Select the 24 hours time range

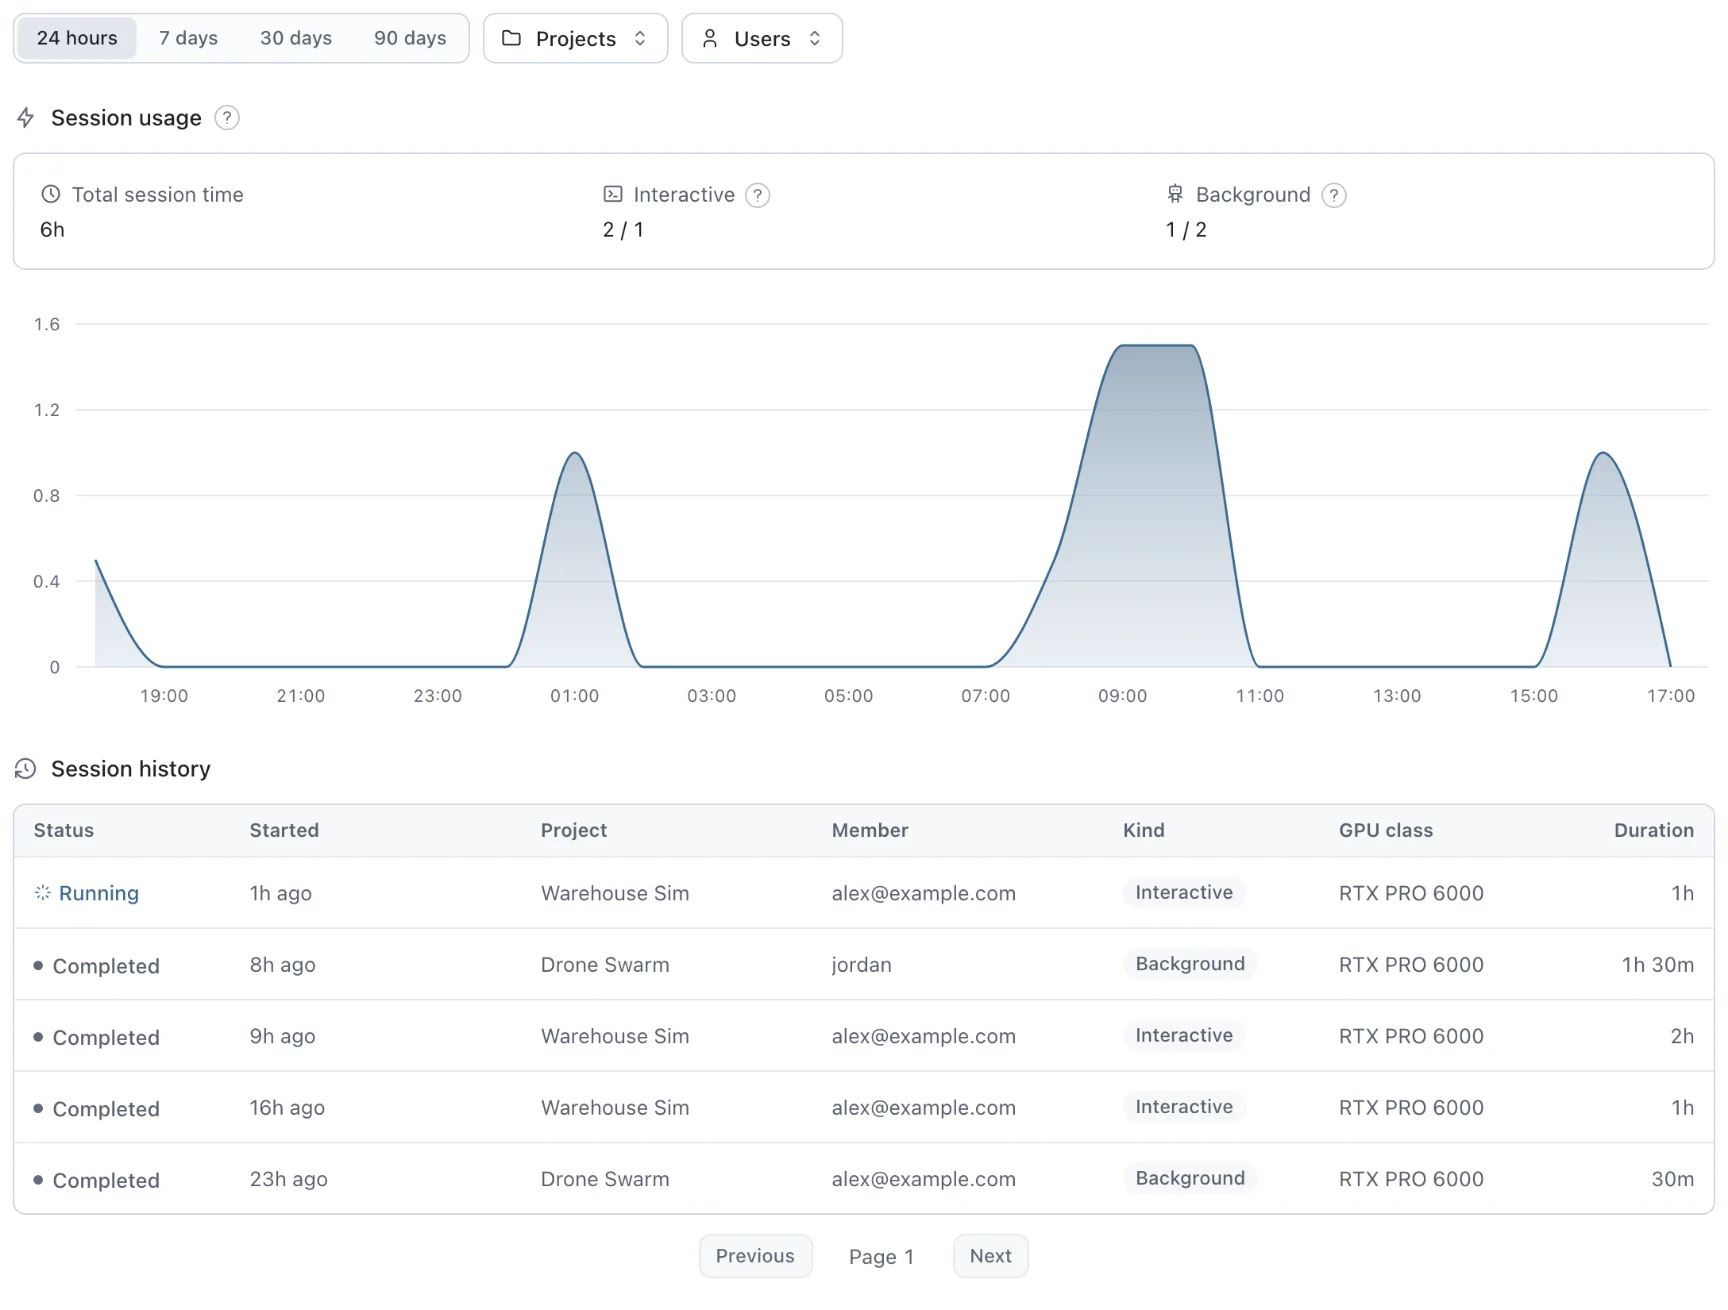[77, 38]
